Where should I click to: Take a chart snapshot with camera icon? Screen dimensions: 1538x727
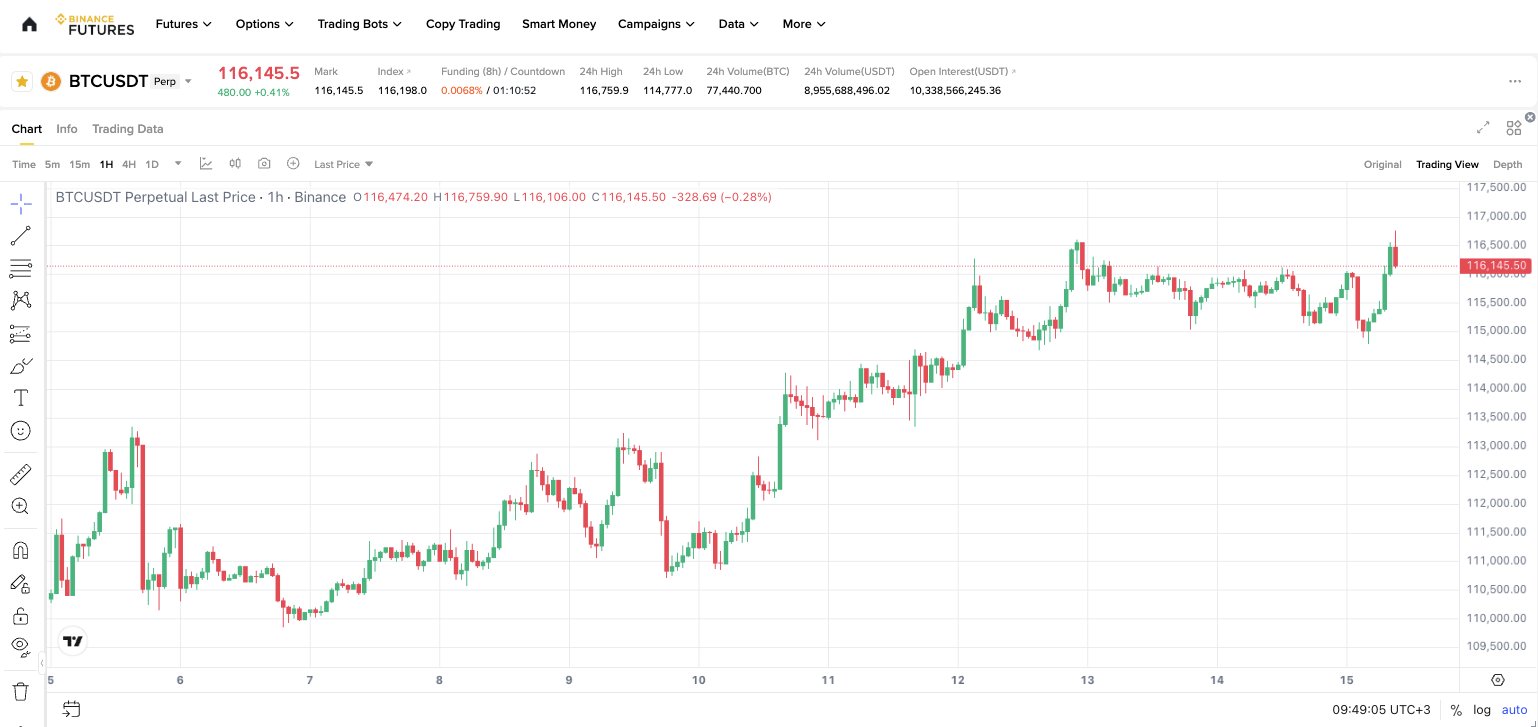point(264,164)
